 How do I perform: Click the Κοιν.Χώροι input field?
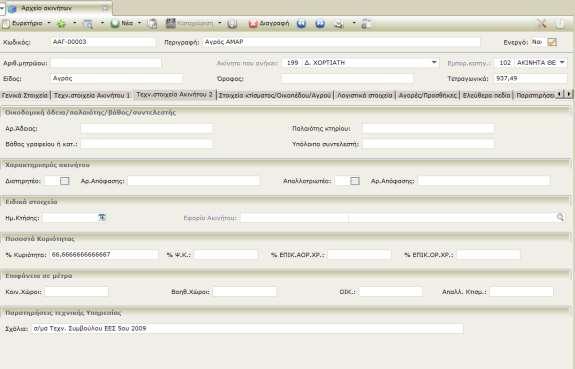(77, 292)
